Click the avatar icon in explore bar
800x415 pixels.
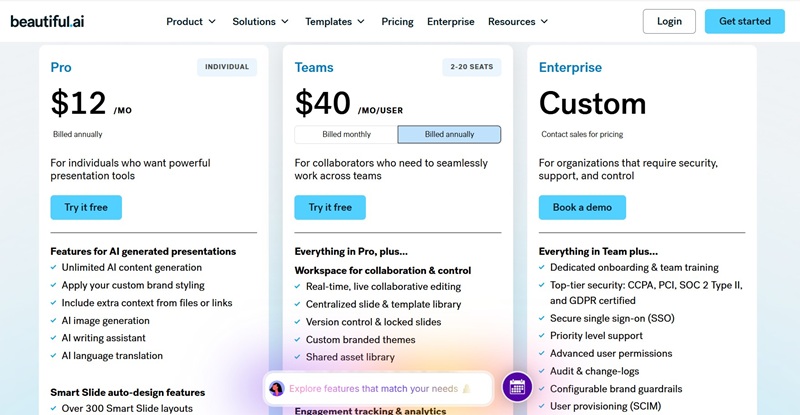coord(276,388)
